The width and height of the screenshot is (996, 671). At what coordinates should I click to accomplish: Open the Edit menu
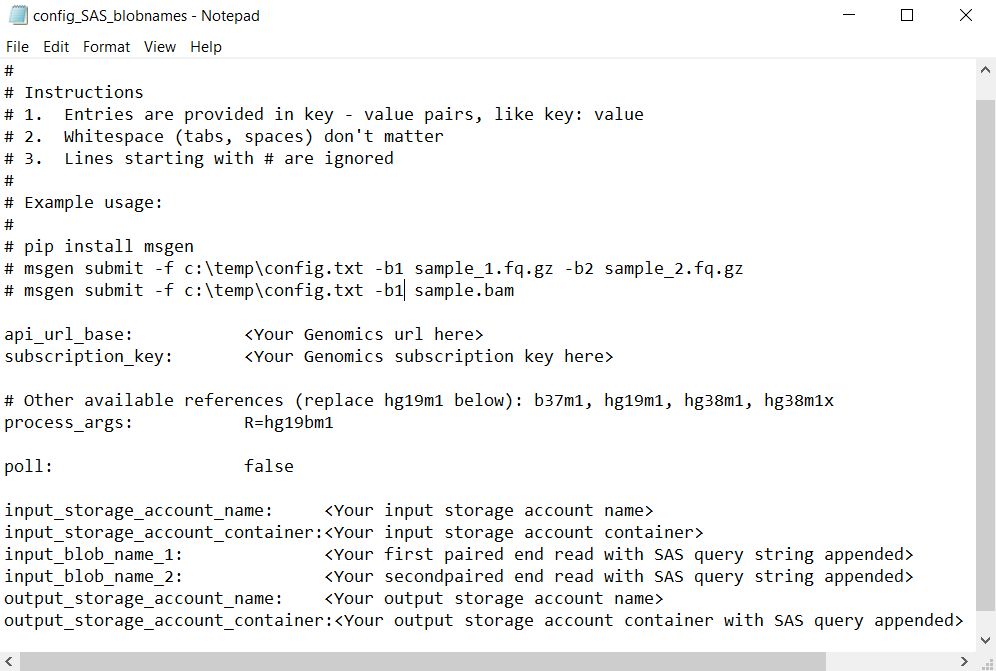55,46
